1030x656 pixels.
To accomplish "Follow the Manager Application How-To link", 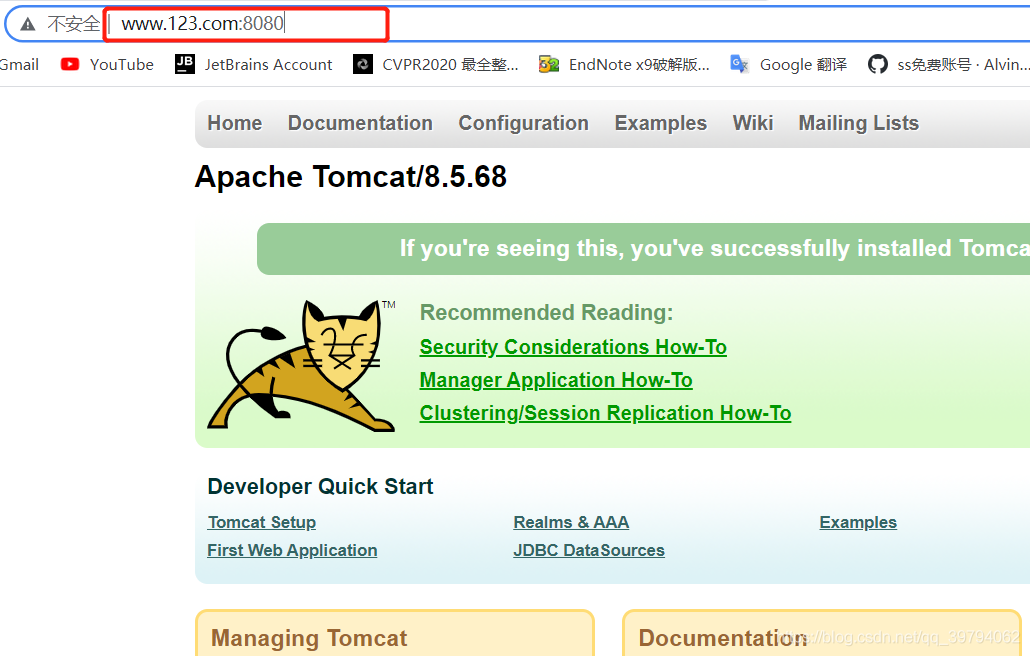I will point(556,380).
